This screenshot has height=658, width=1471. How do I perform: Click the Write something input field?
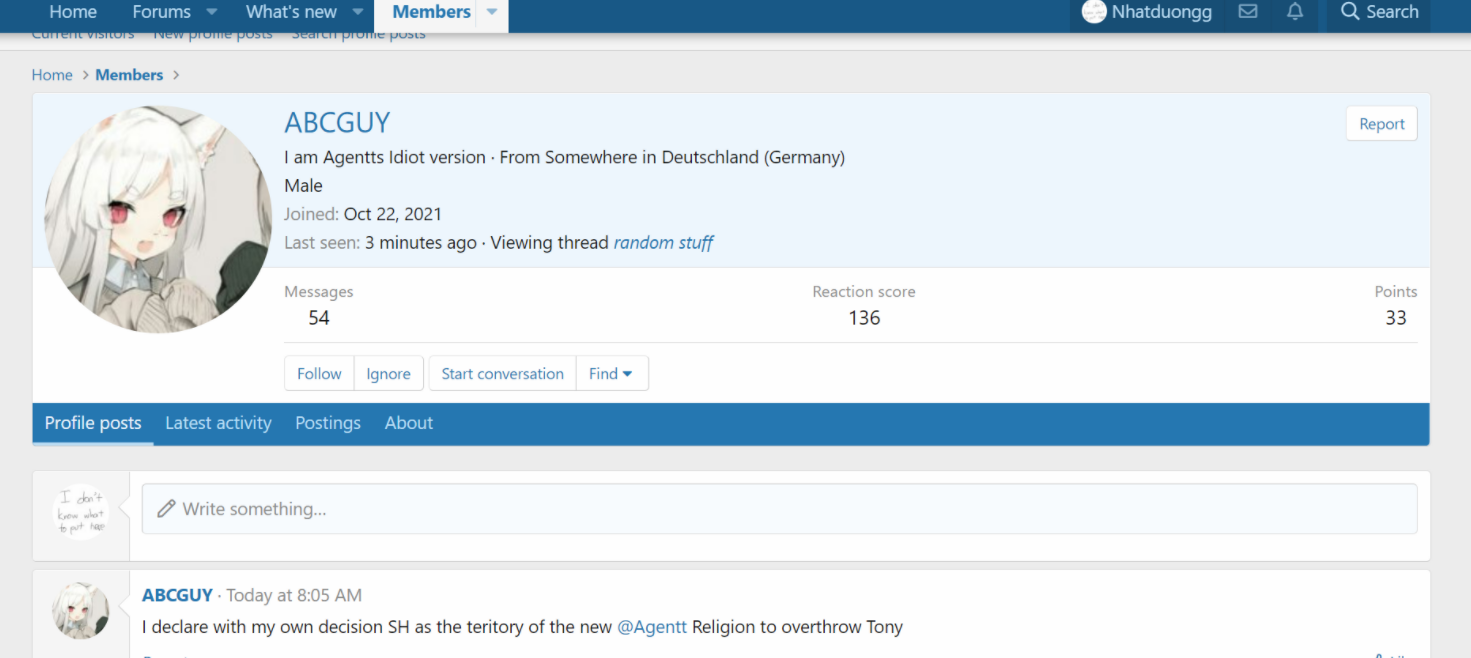click(779, 509)
